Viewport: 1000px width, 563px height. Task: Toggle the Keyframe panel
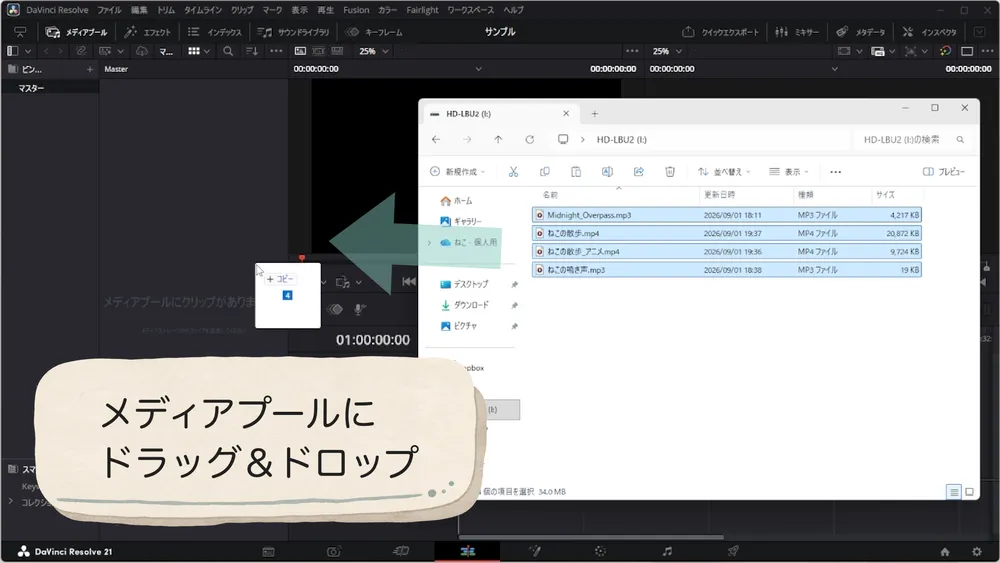click(374, 32)
